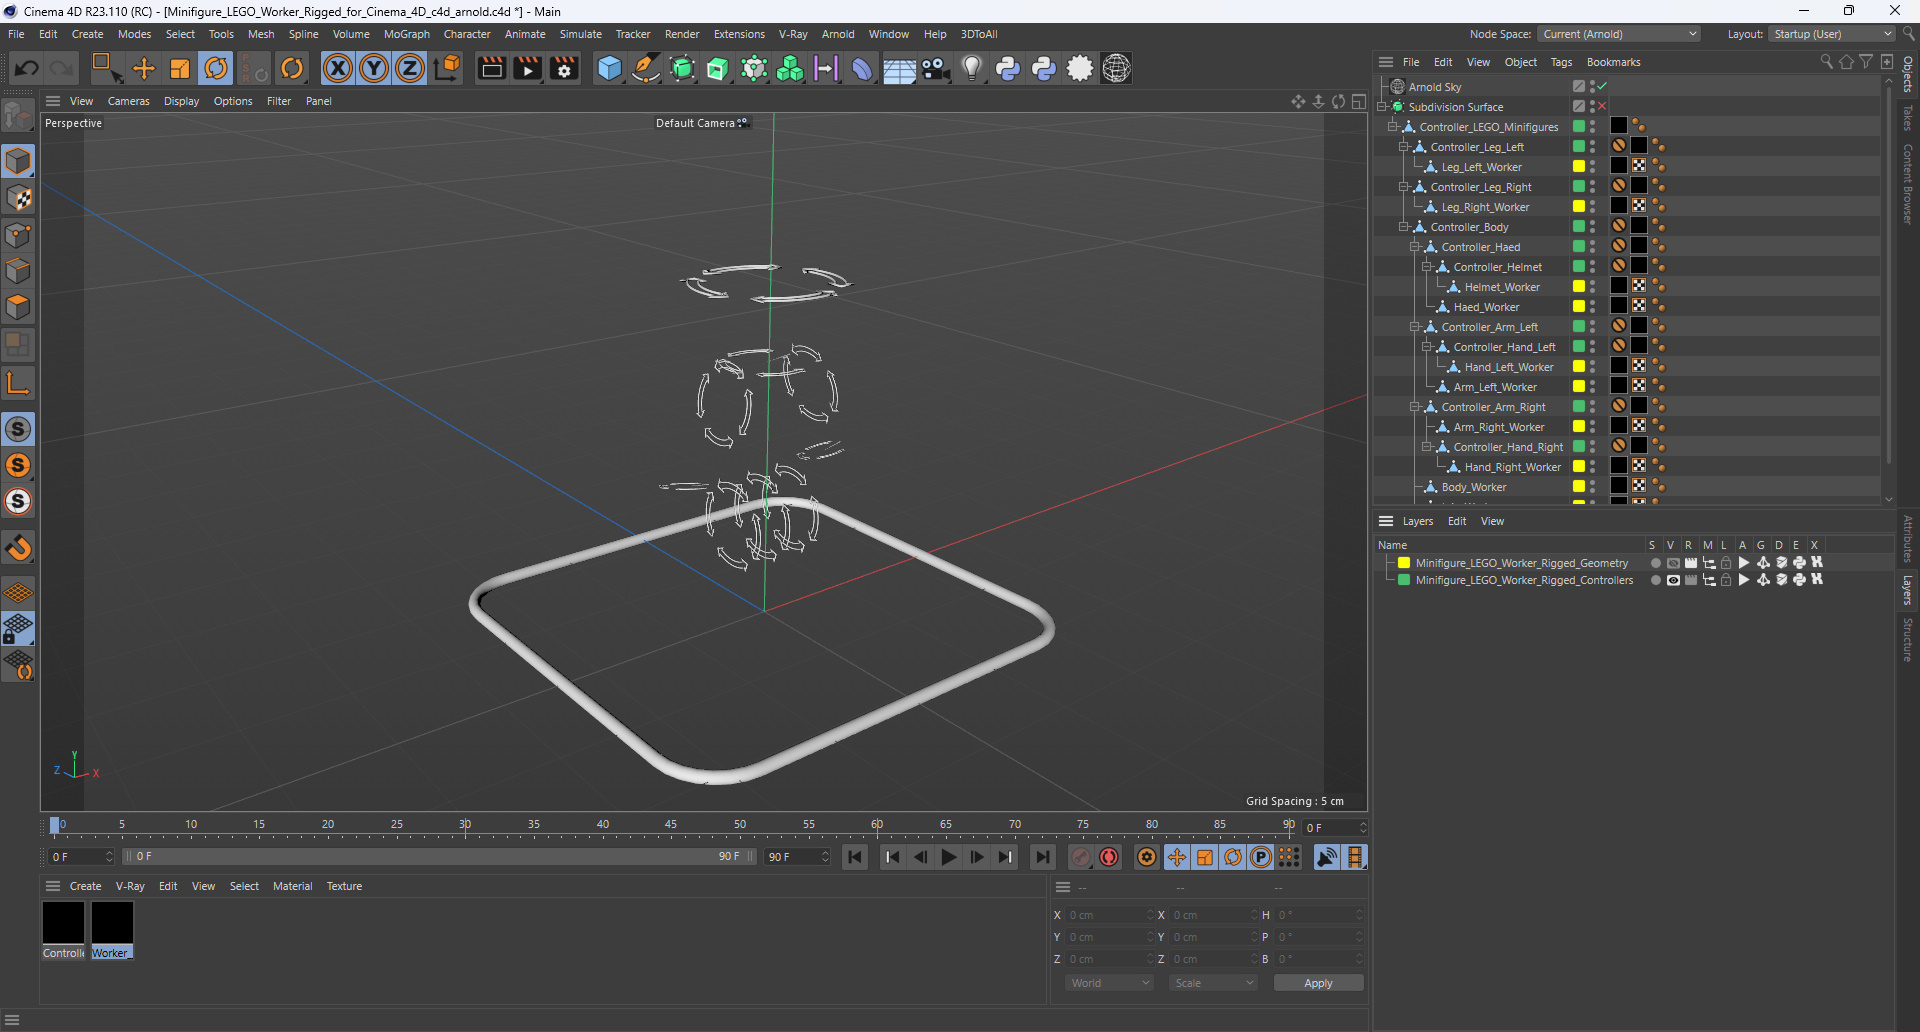Screen dimensions: 1920x1032
Task: Click the globe icon in toolbar
Action: coord(1116,68)
